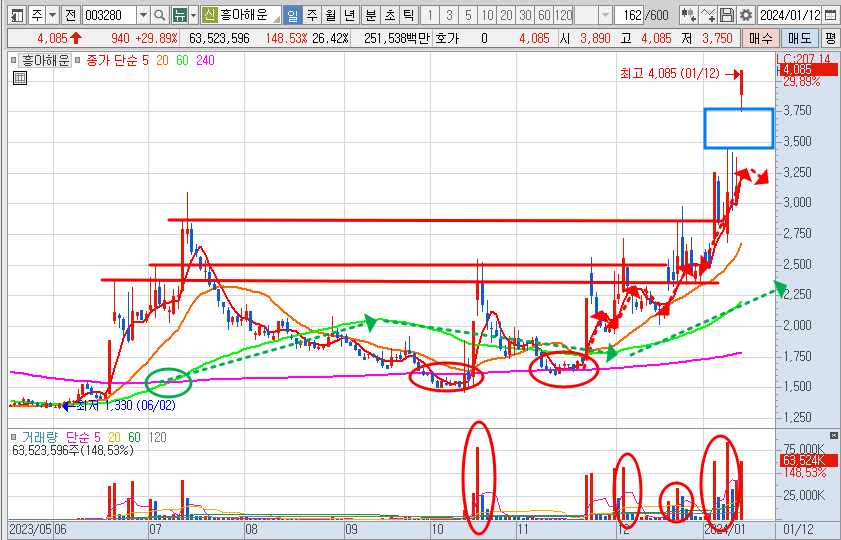The height and width of the screenshot is (540, 841).
Task: Select the 월 monthly chart period
Action: tap(330, 15)
